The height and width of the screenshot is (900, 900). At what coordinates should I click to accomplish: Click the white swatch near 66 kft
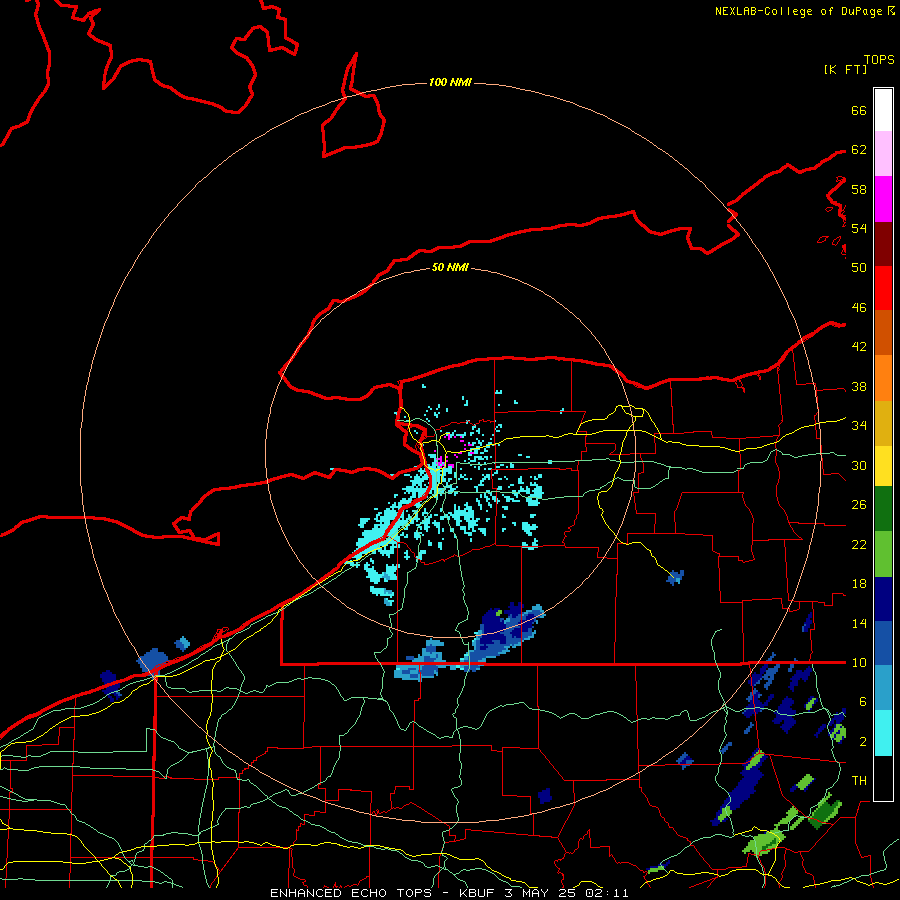click(x=883, y=110)
